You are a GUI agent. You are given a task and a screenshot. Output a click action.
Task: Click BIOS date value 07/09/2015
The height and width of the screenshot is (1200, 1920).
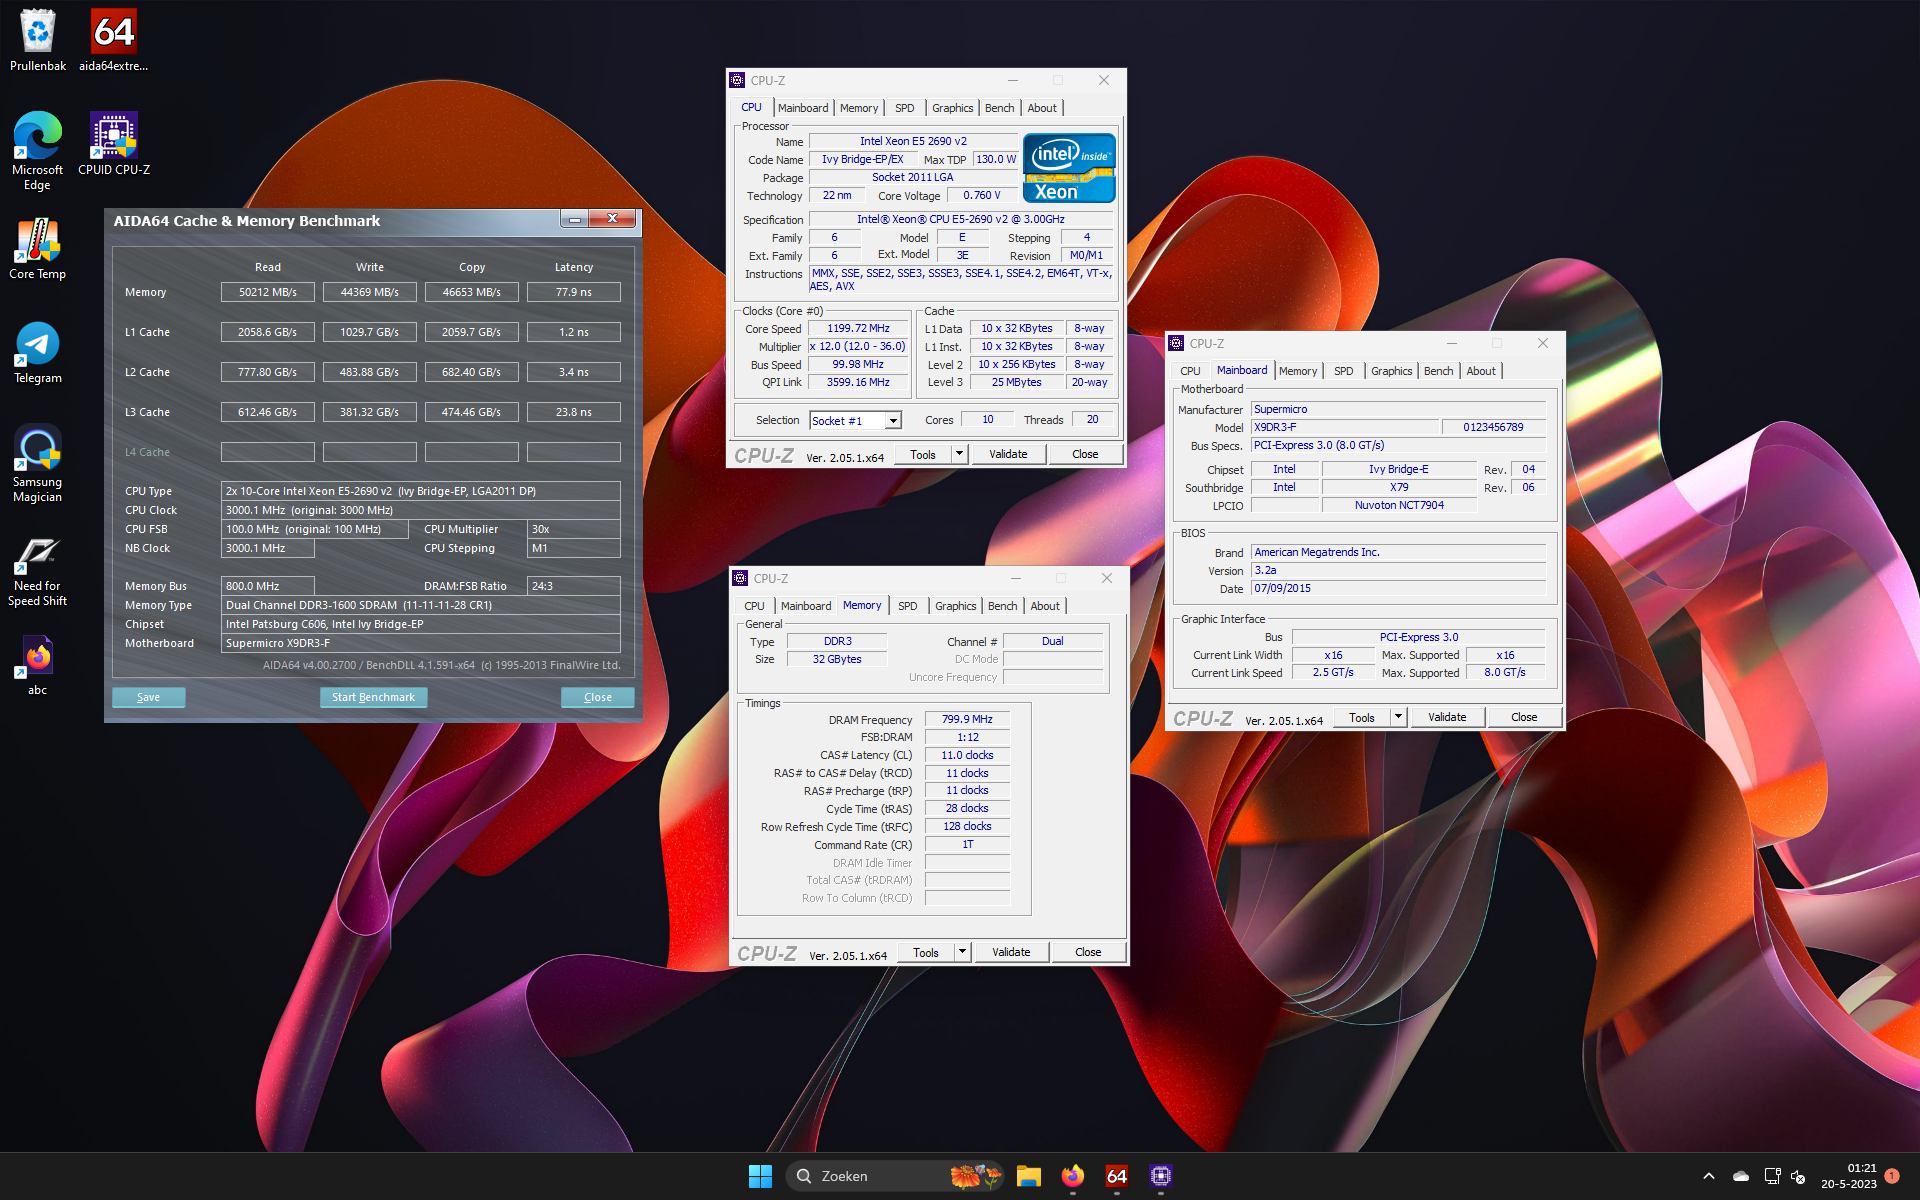(1398, 588)
